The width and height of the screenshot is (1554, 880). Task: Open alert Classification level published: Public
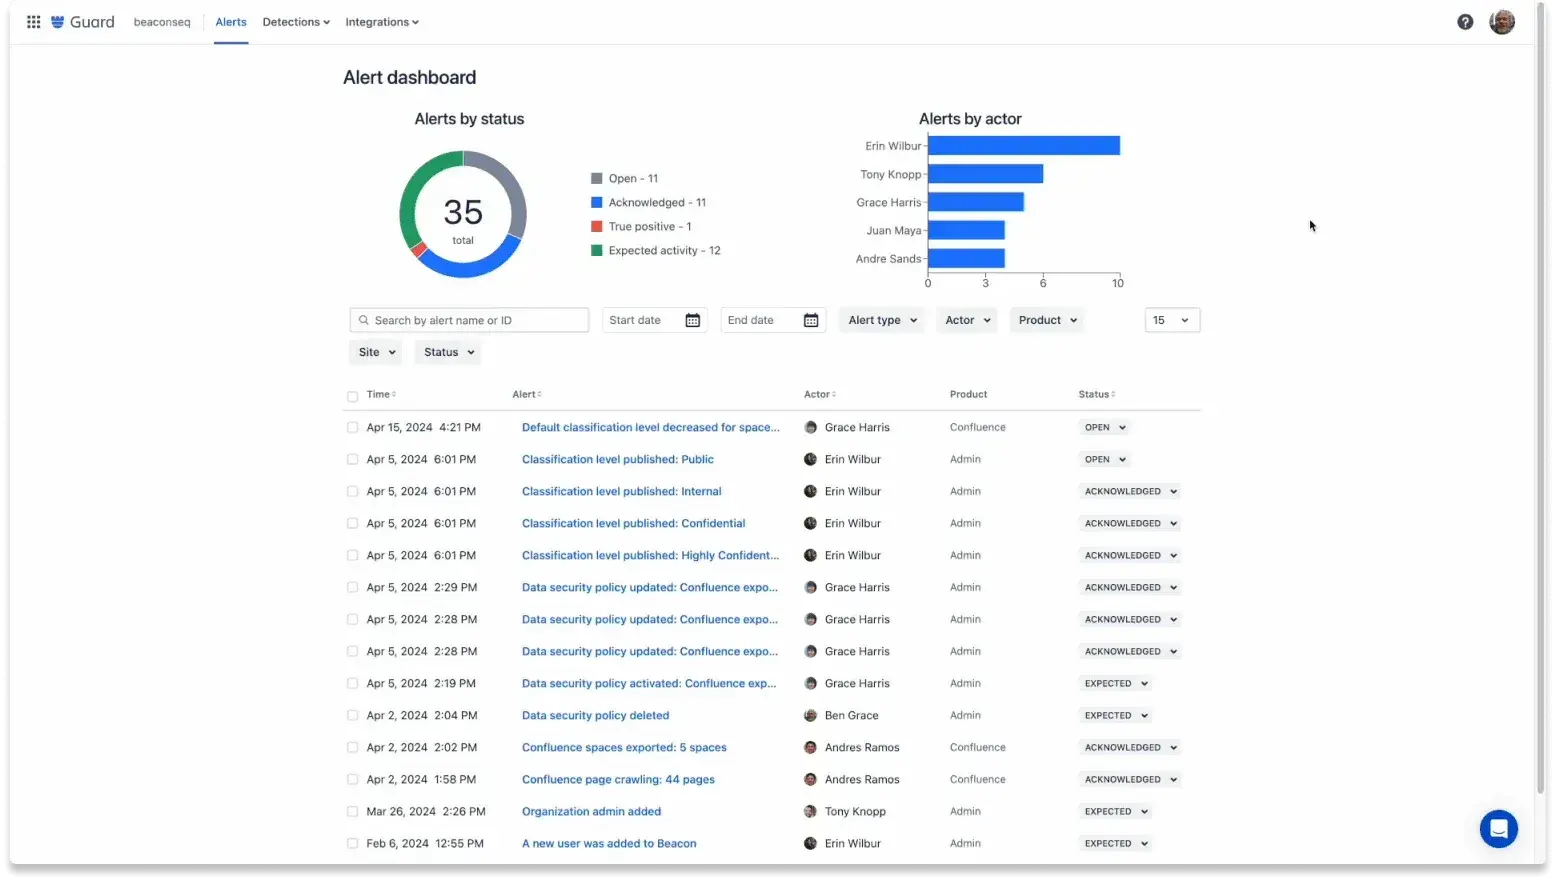click(618, 459)
